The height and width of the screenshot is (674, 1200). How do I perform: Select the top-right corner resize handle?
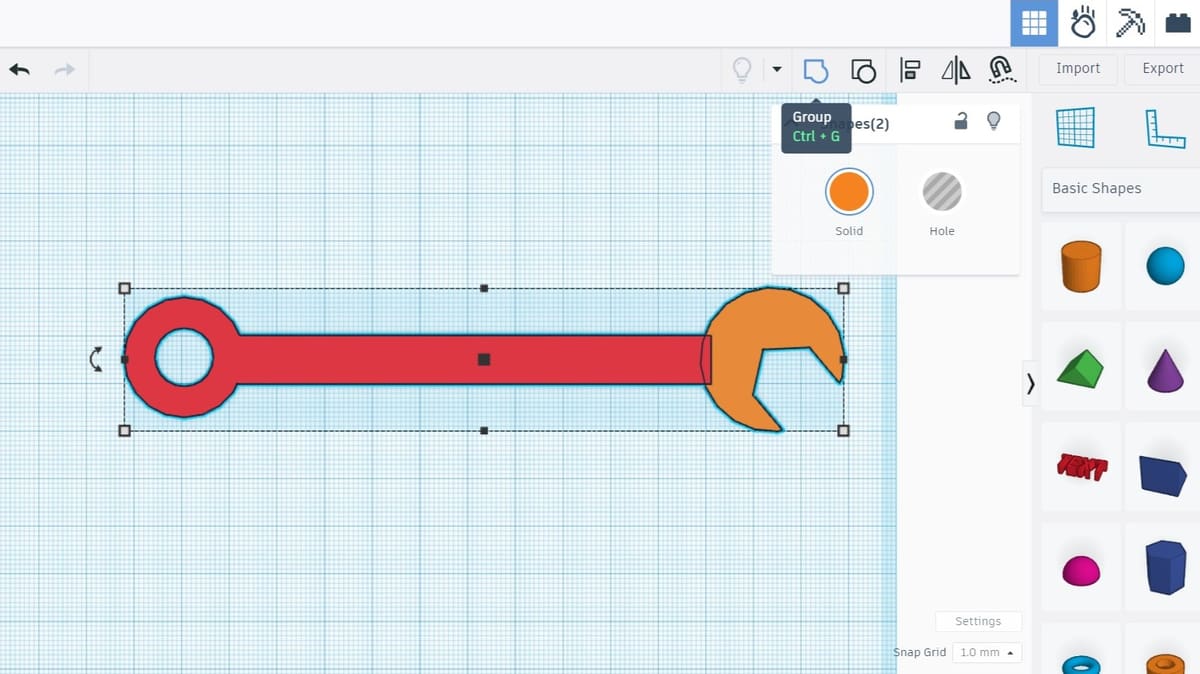843,288
